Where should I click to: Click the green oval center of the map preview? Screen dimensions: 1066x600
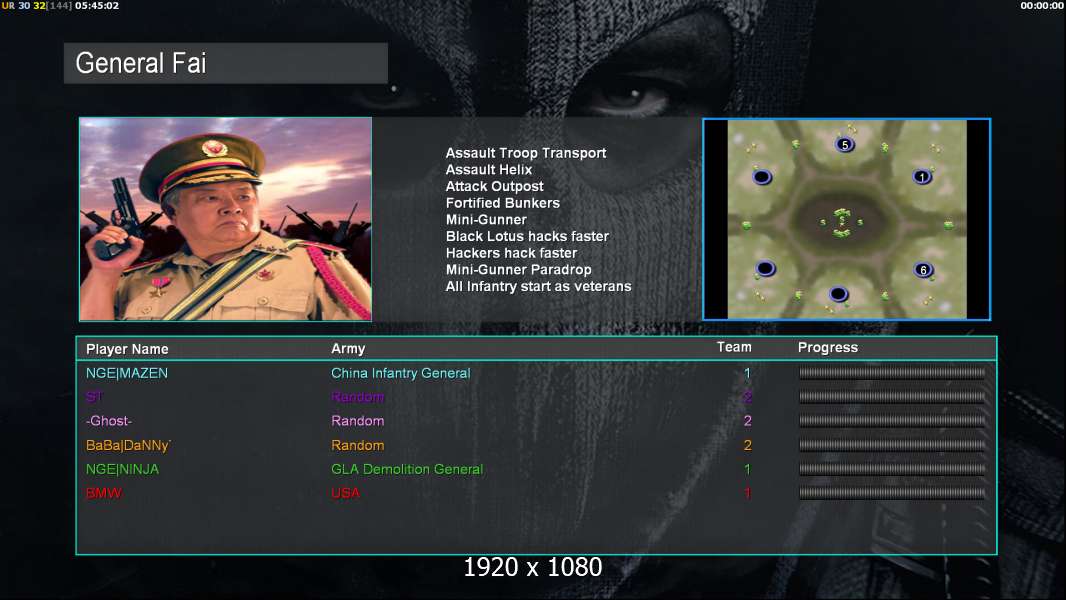tap(842, 222)
